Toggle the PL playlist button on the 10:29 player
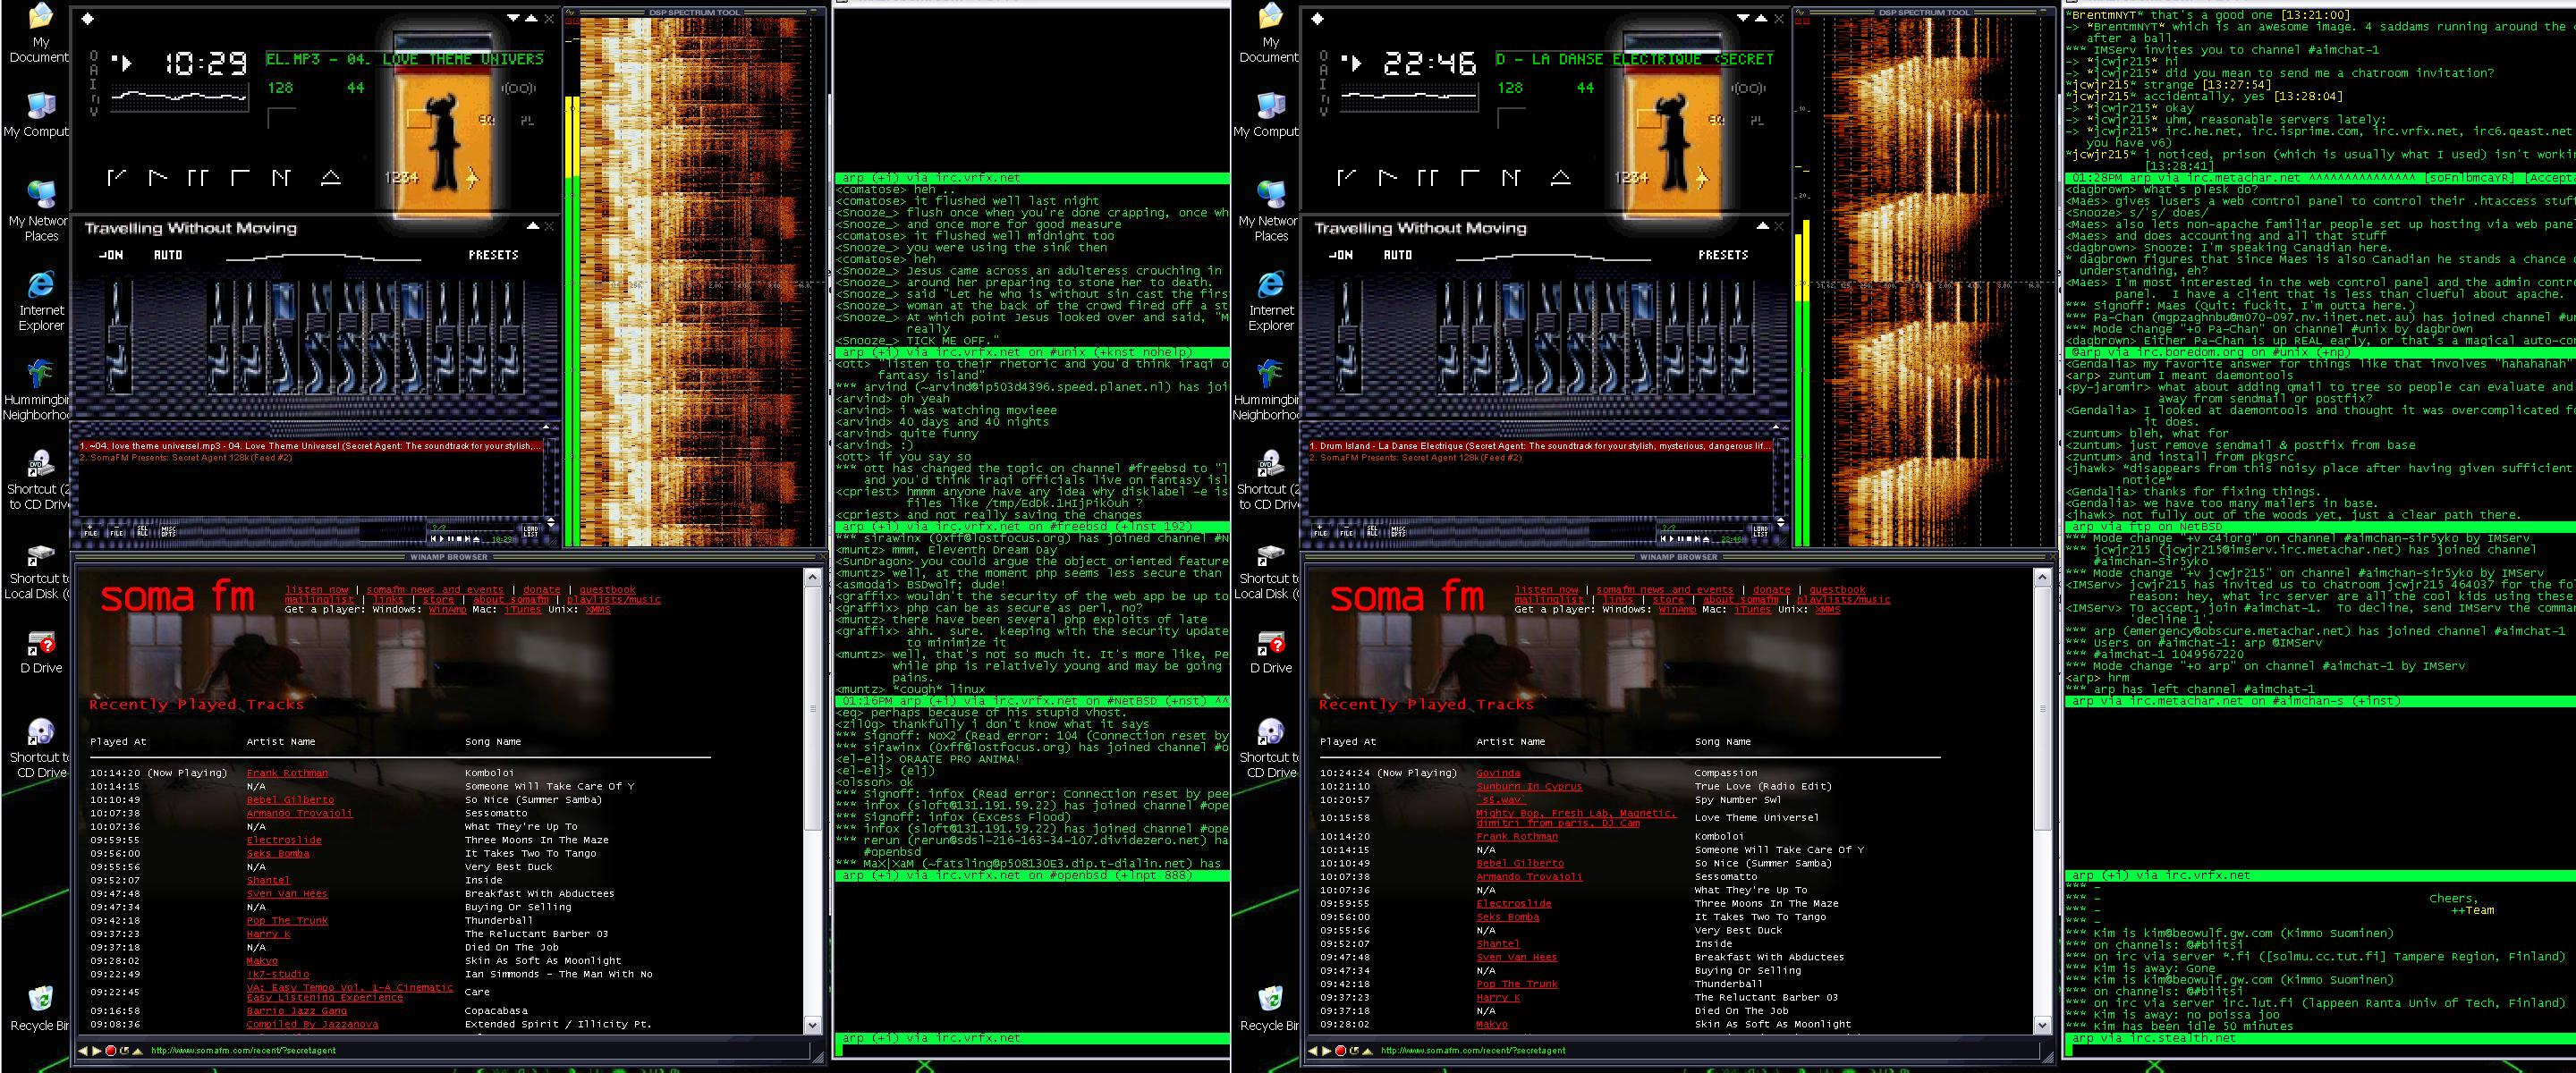Viewport: 2576px width, 1073px height. point(527,121)
